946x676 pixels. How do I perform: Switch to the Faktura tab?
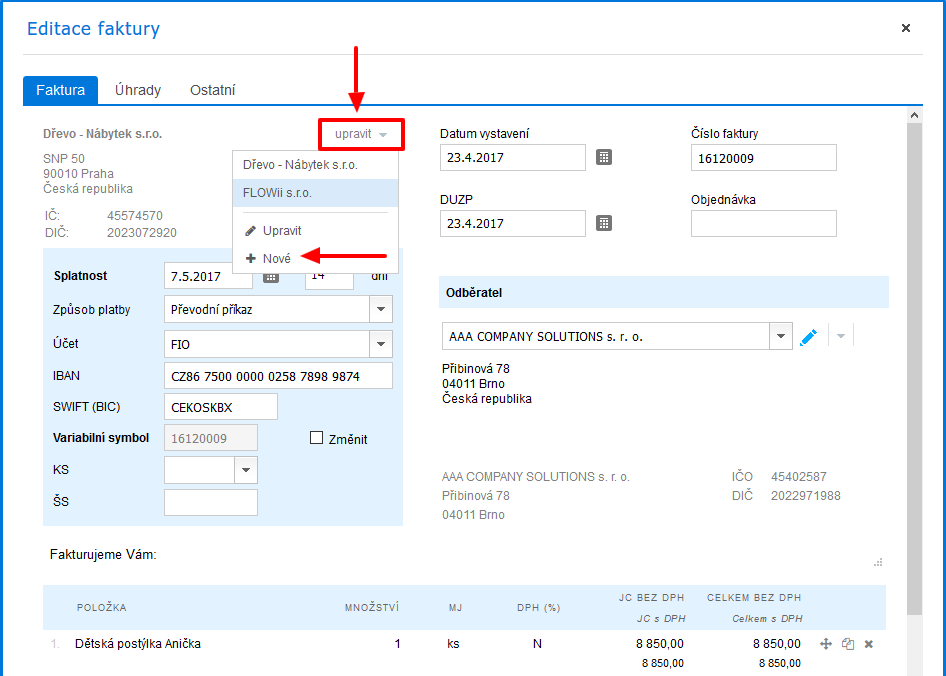point(60,91)
